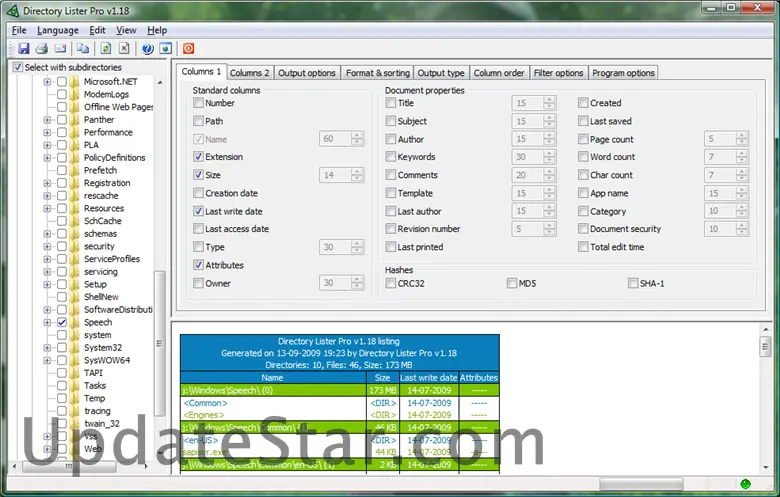Expand the Panther folder node
Viewport: 780px width, 497px height.
coord(47,119)
